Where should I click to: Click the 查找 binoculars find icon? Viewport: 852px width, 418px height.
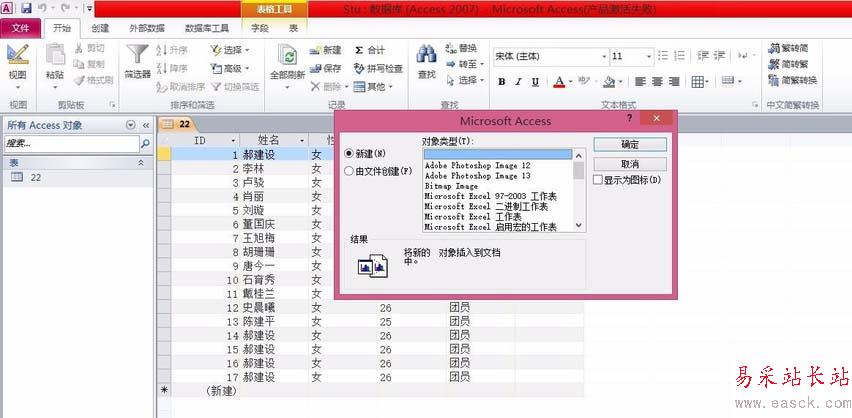pyautogui.click(x=427, y=54)
